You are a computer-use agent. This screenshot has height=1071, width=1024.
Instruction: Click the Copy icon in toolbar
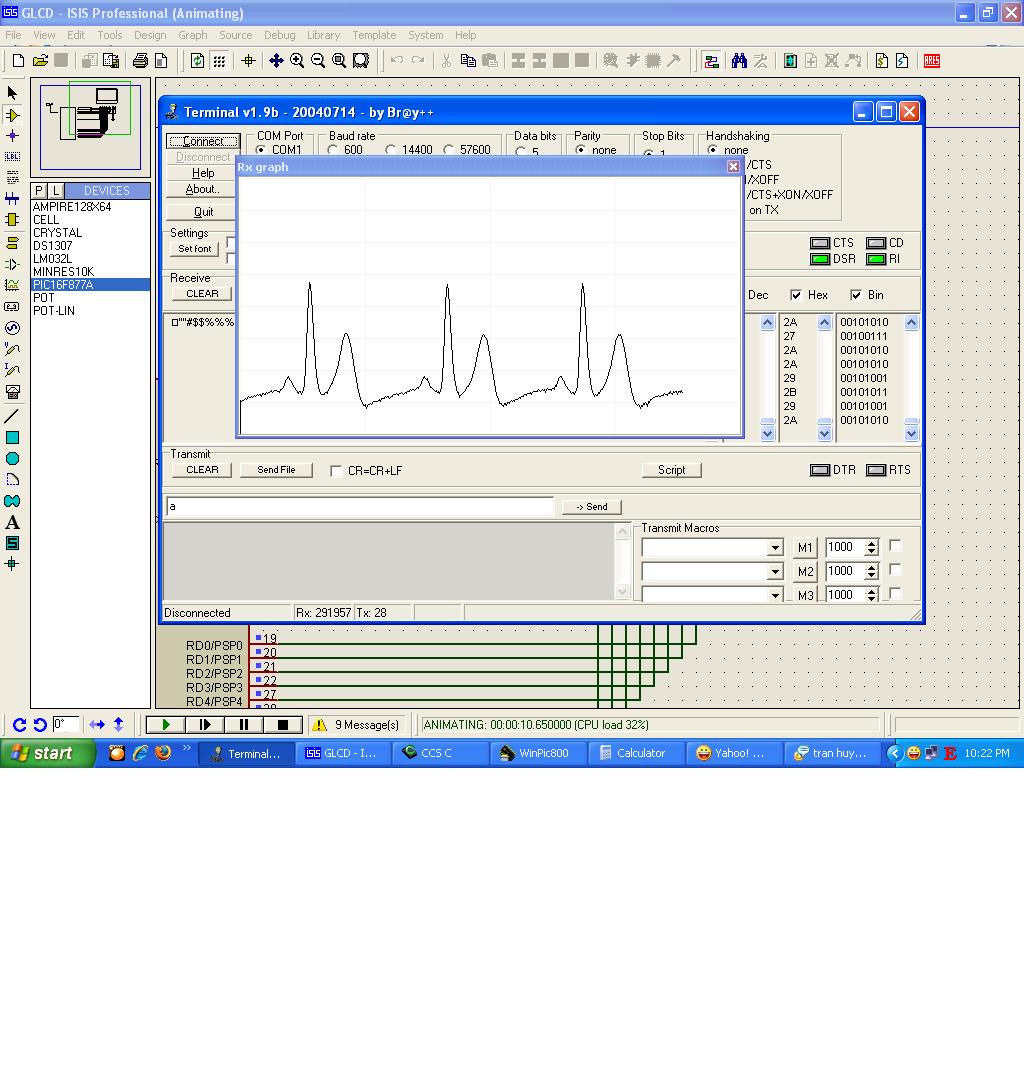click(x=468, y=61)
